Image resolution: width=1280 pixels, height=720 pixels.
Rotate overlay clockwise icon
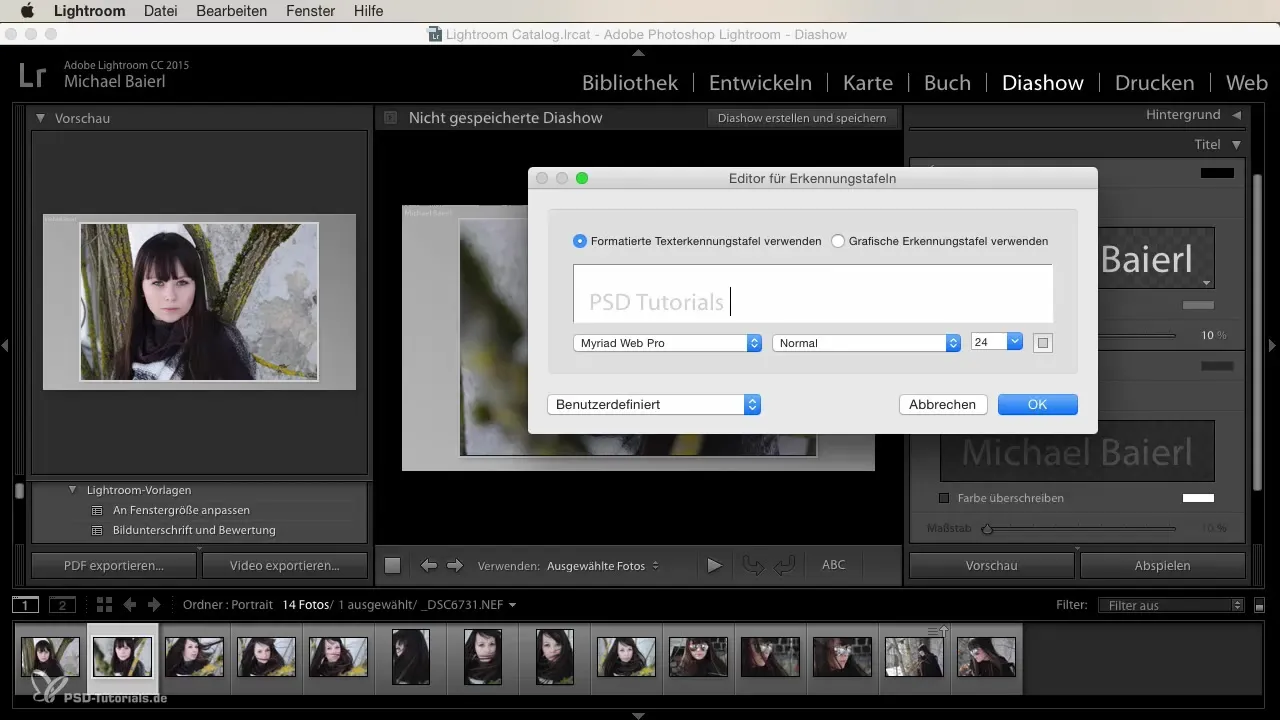[x=785, y=565]
